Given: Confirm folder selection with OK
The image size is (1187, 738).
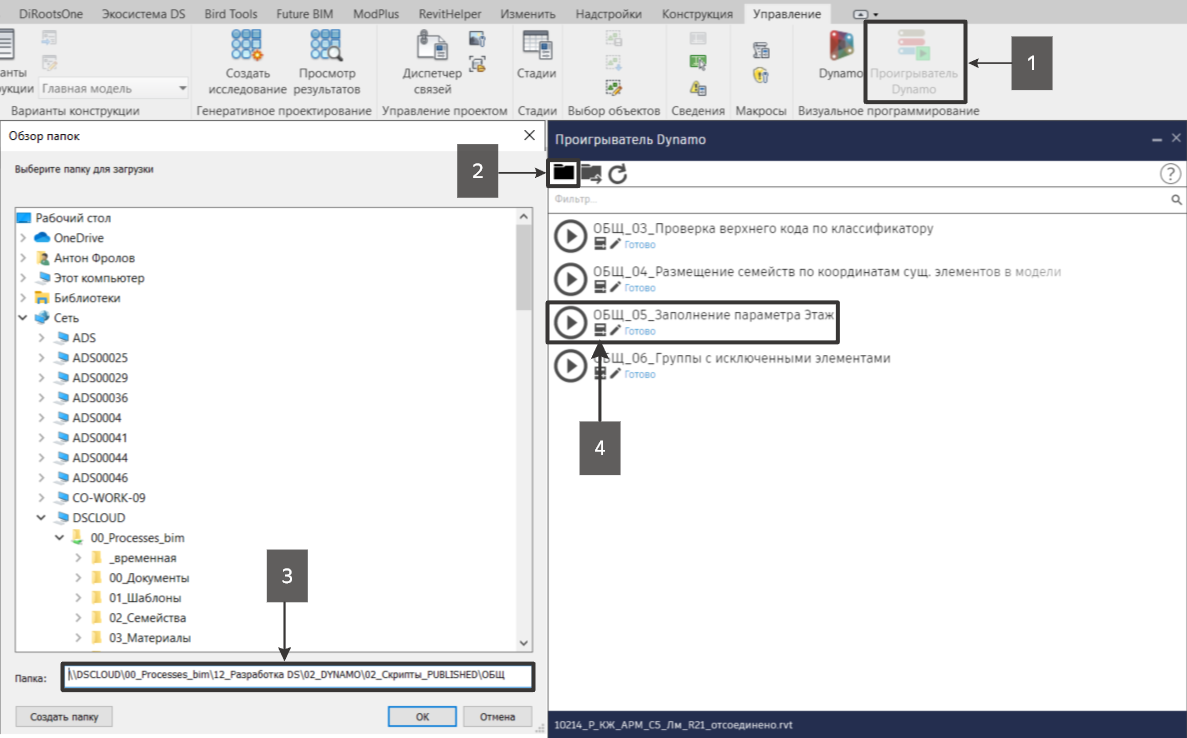Looking at the screenshot, I should click(422, 717).
